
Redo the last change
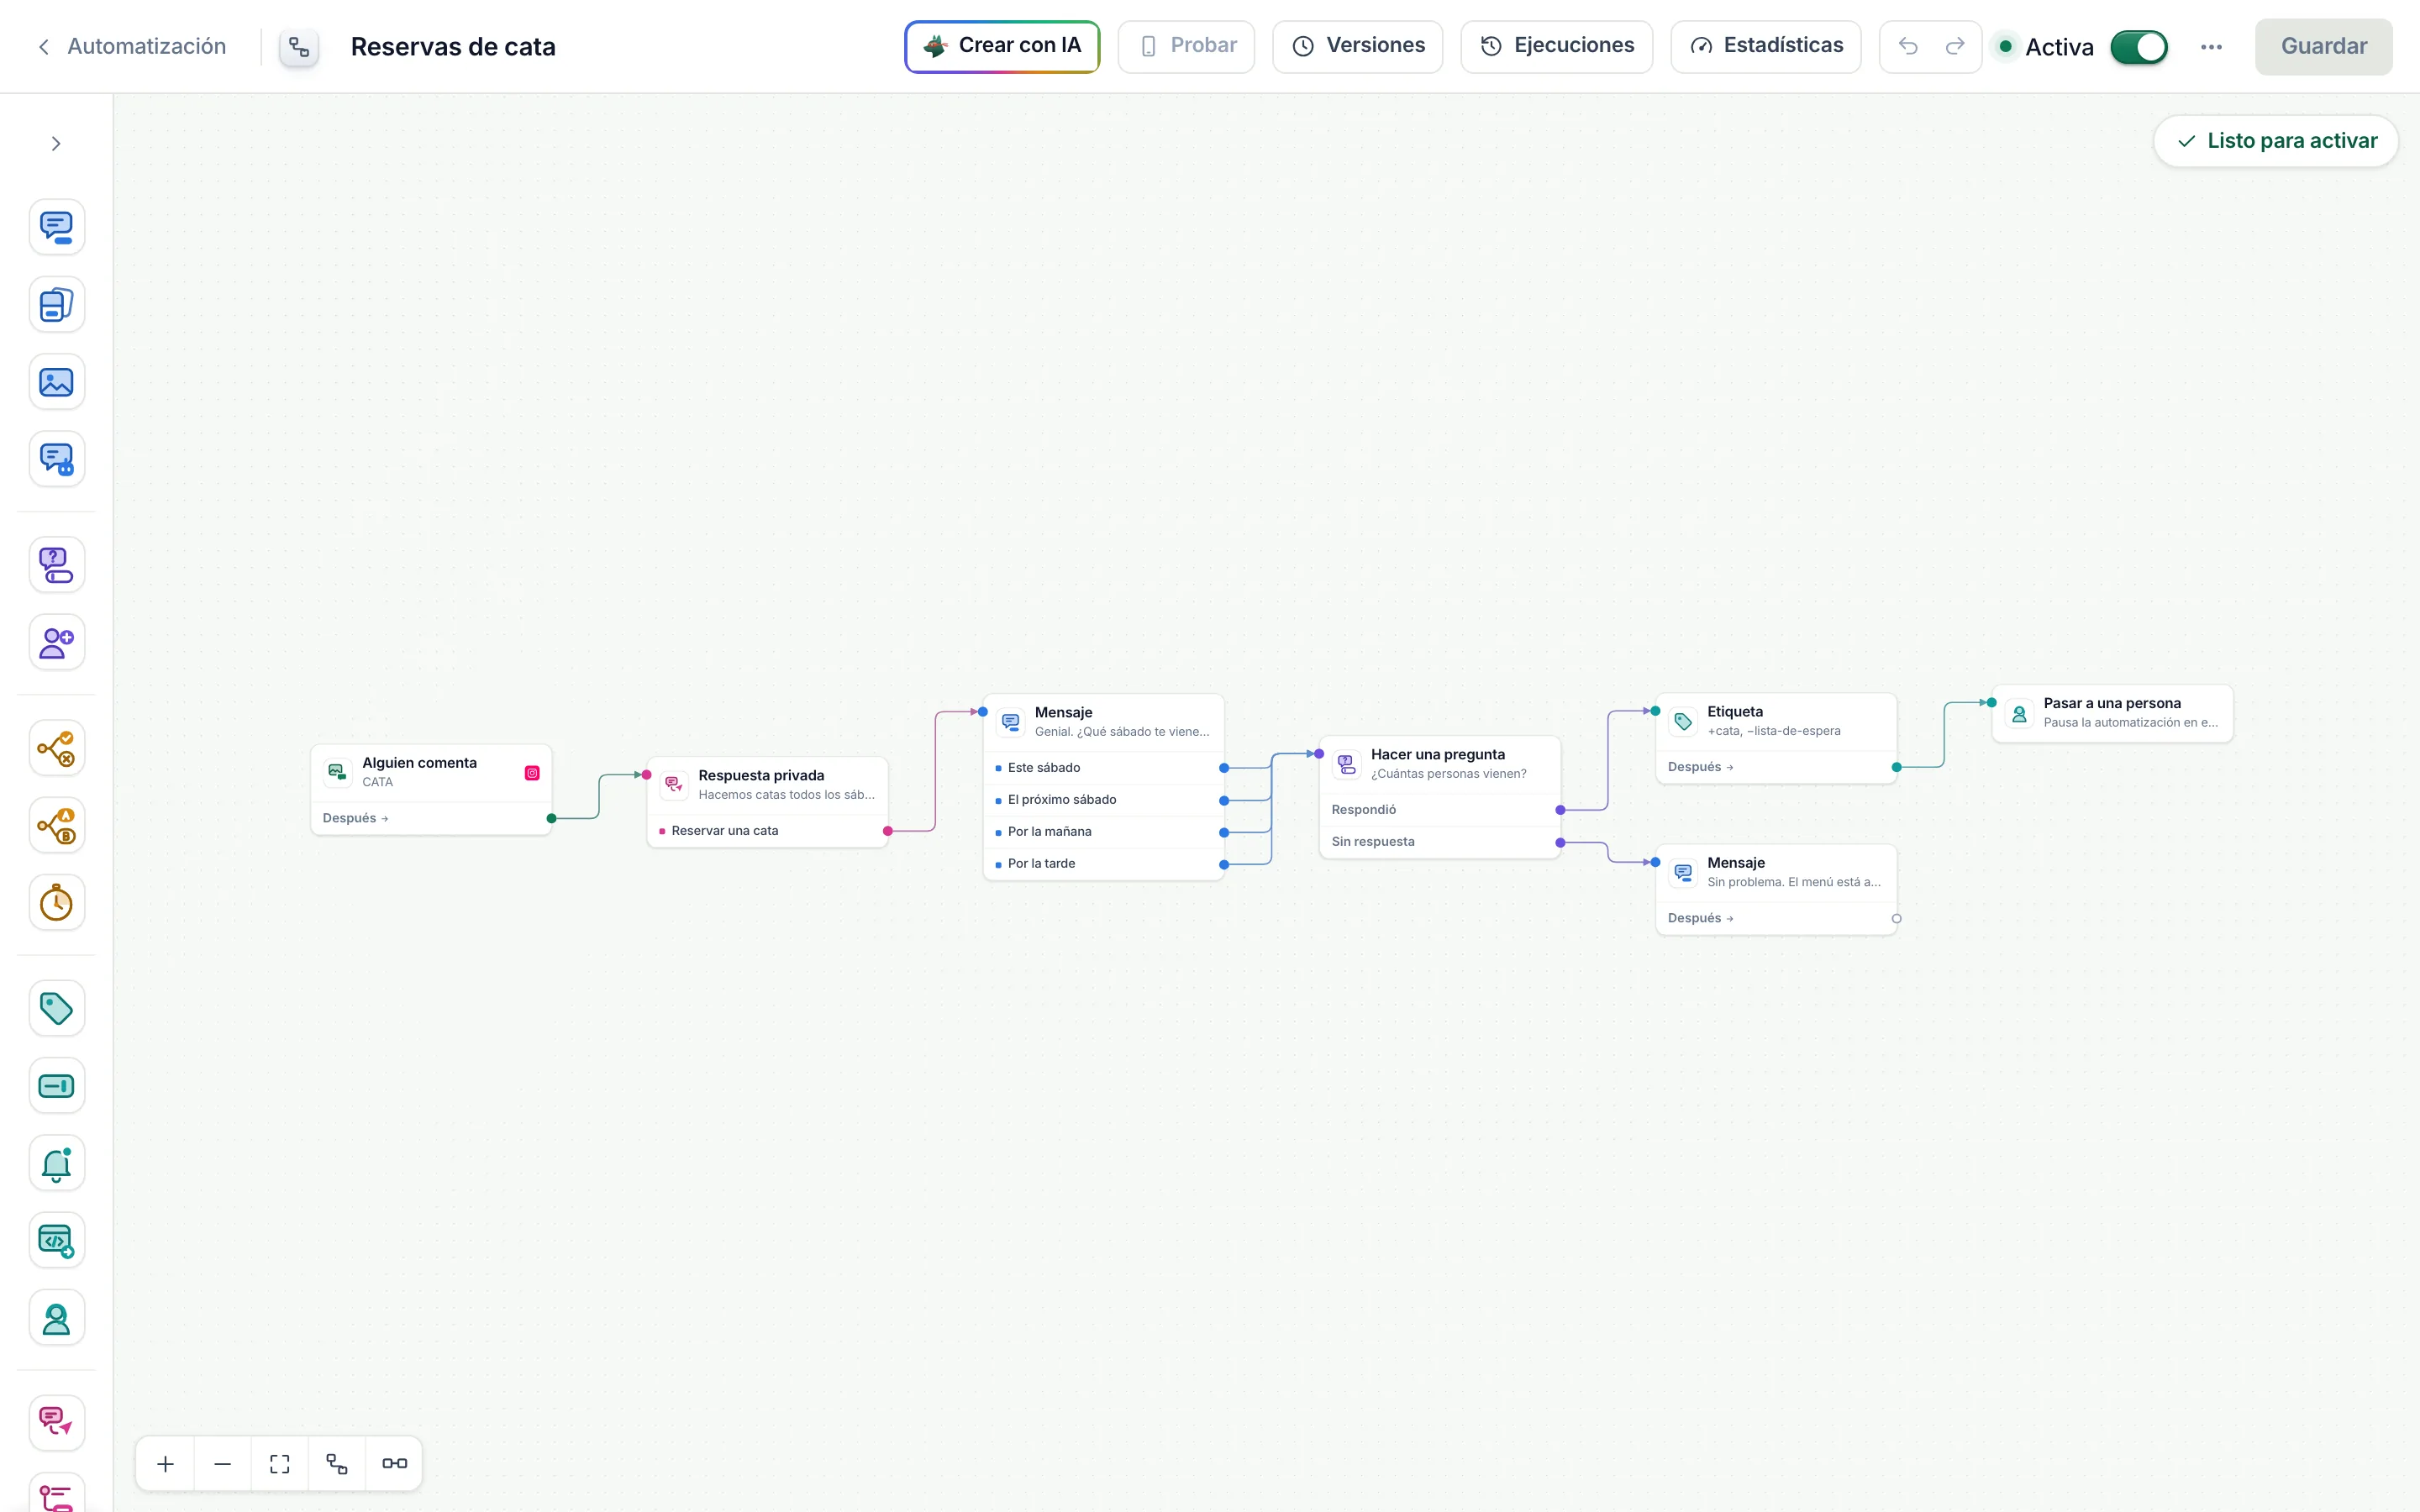point(1955,47)
